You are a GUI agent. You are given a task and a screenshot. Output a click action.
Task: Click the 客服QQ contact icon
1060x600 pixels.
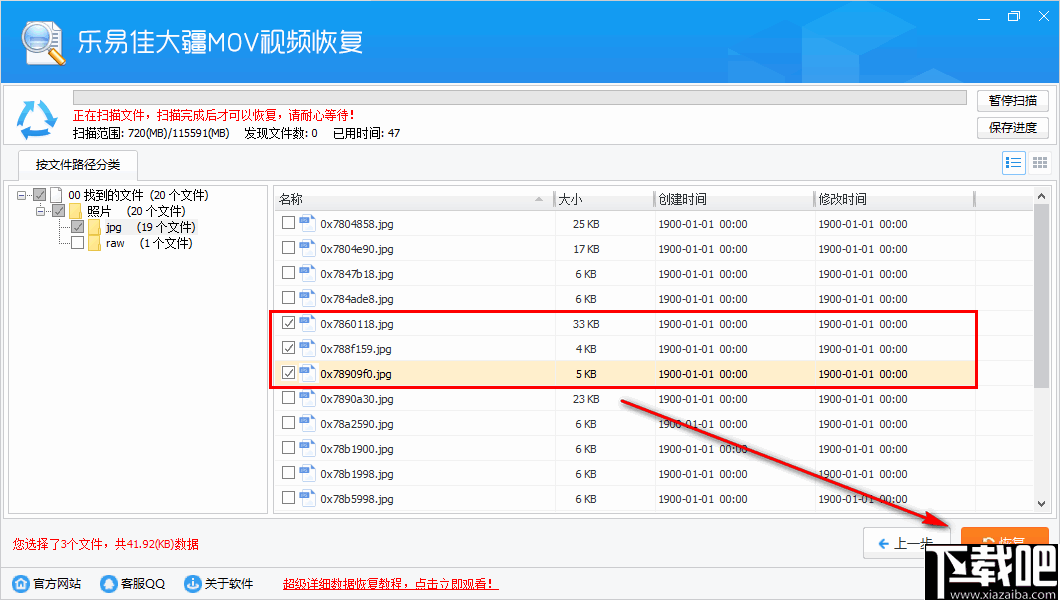(107, 584)
